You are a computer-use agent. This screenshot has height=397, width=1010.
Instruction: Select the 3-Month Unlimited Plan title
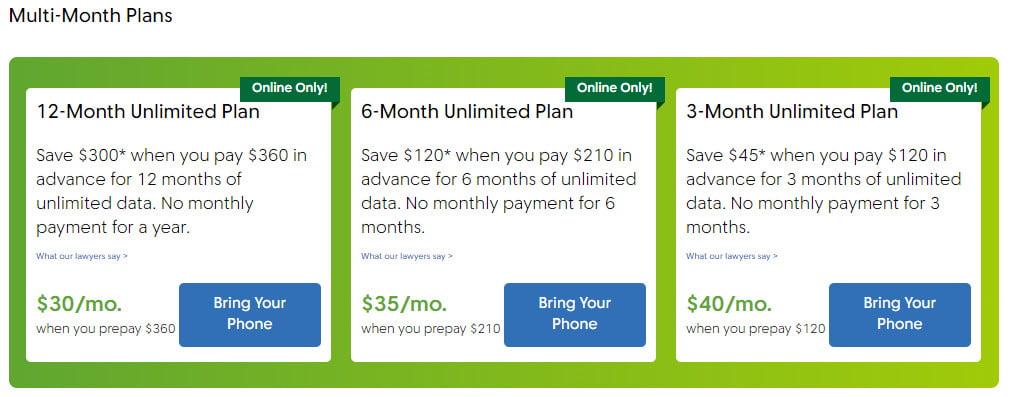pyautogui.click(x=792, y=111)
